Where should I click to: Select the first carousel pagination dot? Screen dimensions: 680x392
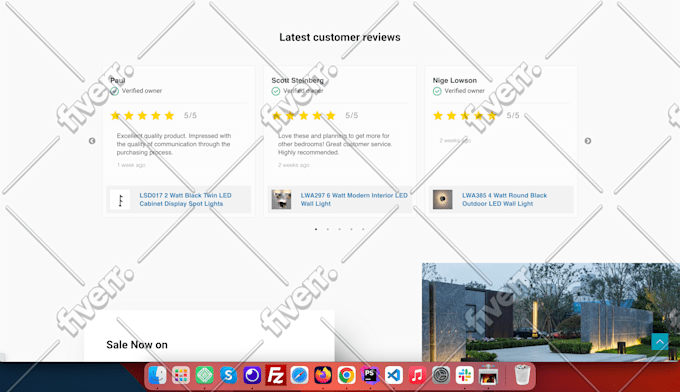click(316, 229)
